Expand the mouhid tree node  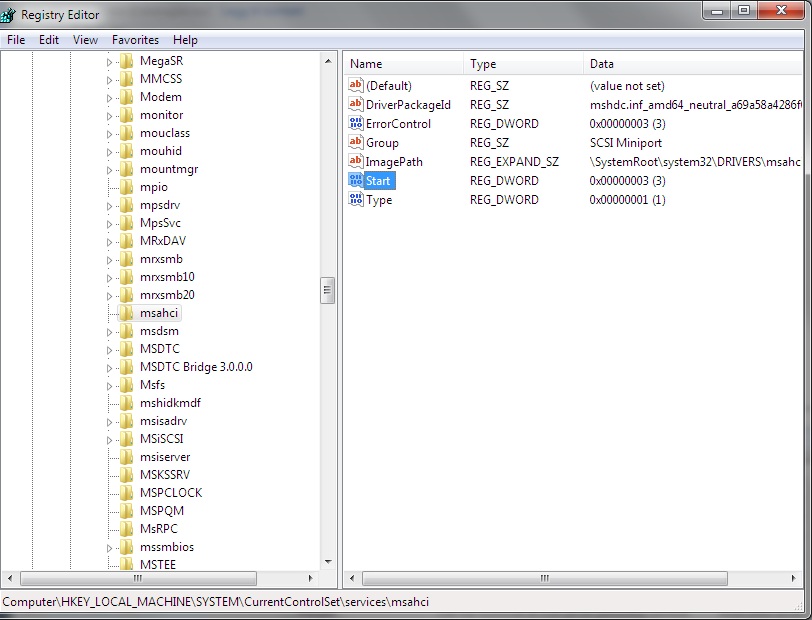109,152
